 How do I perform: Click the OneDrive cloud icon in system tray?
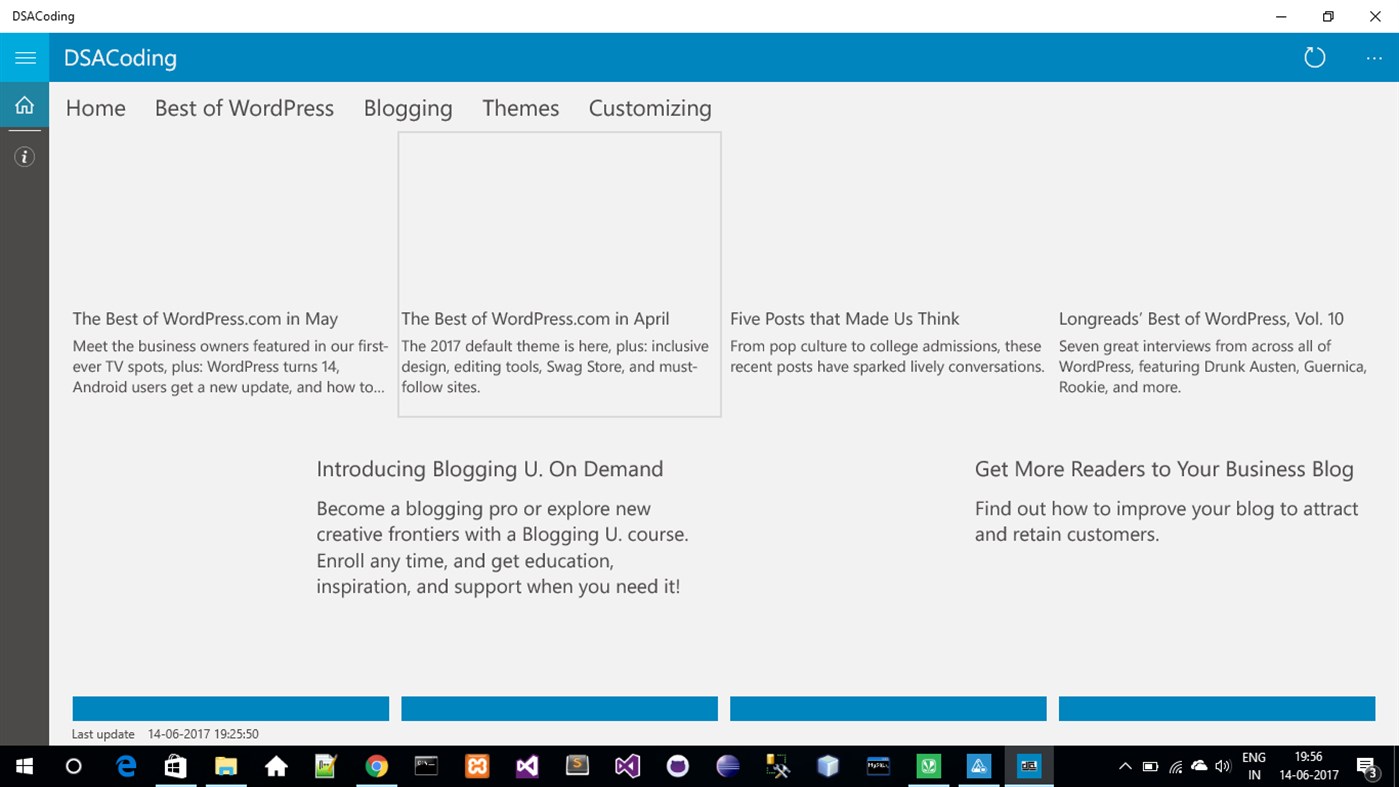[x=1198, y=766]
